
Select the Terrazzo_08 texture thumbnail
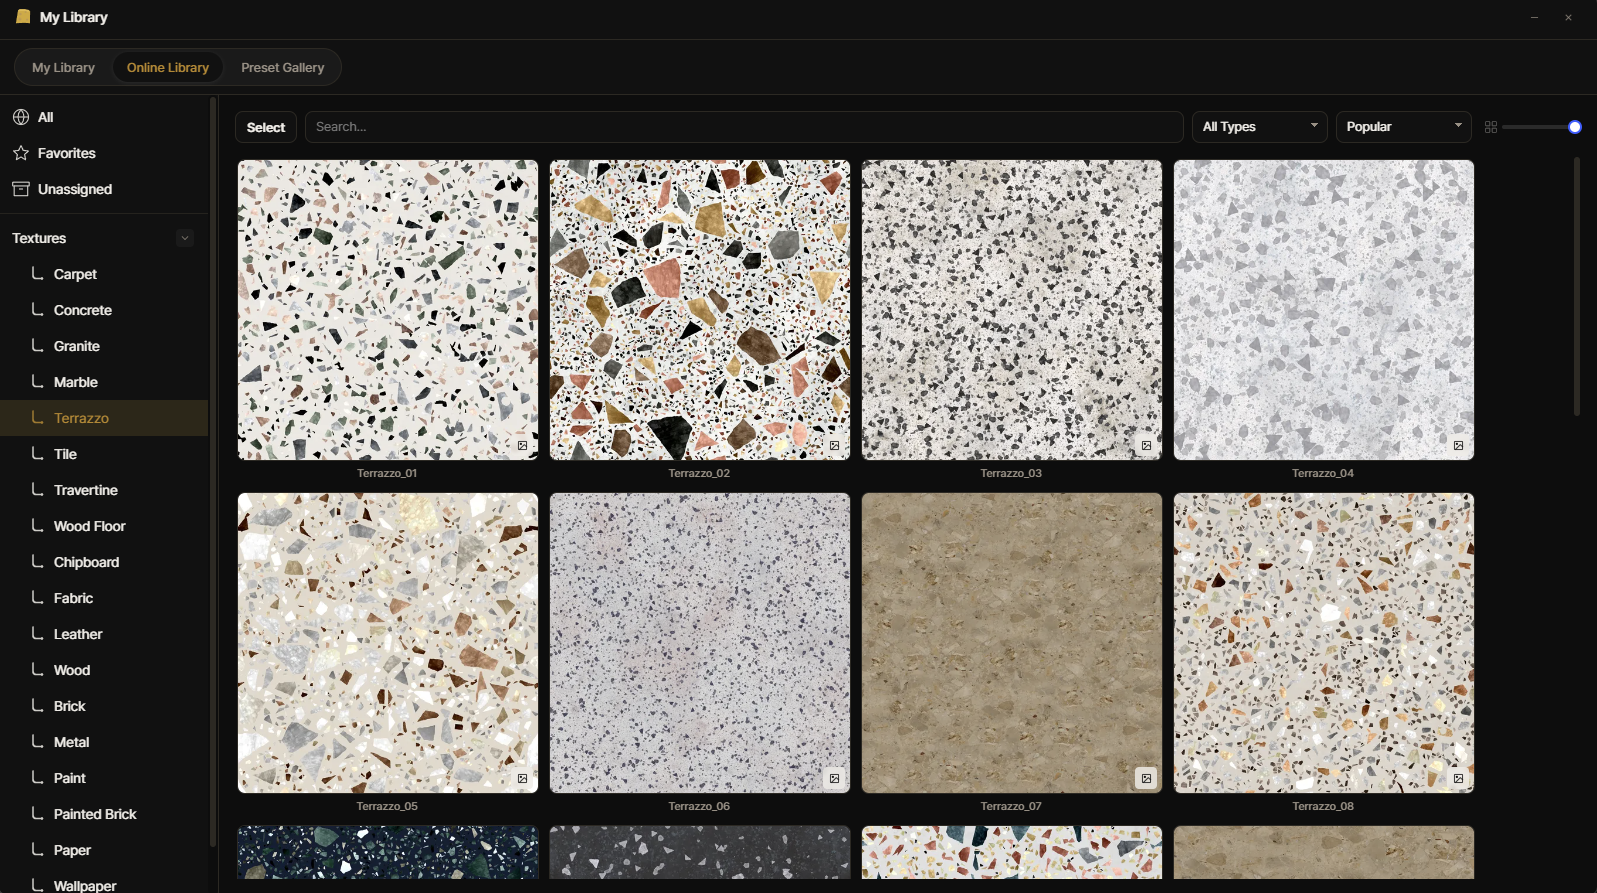[x=1324, y=643]
